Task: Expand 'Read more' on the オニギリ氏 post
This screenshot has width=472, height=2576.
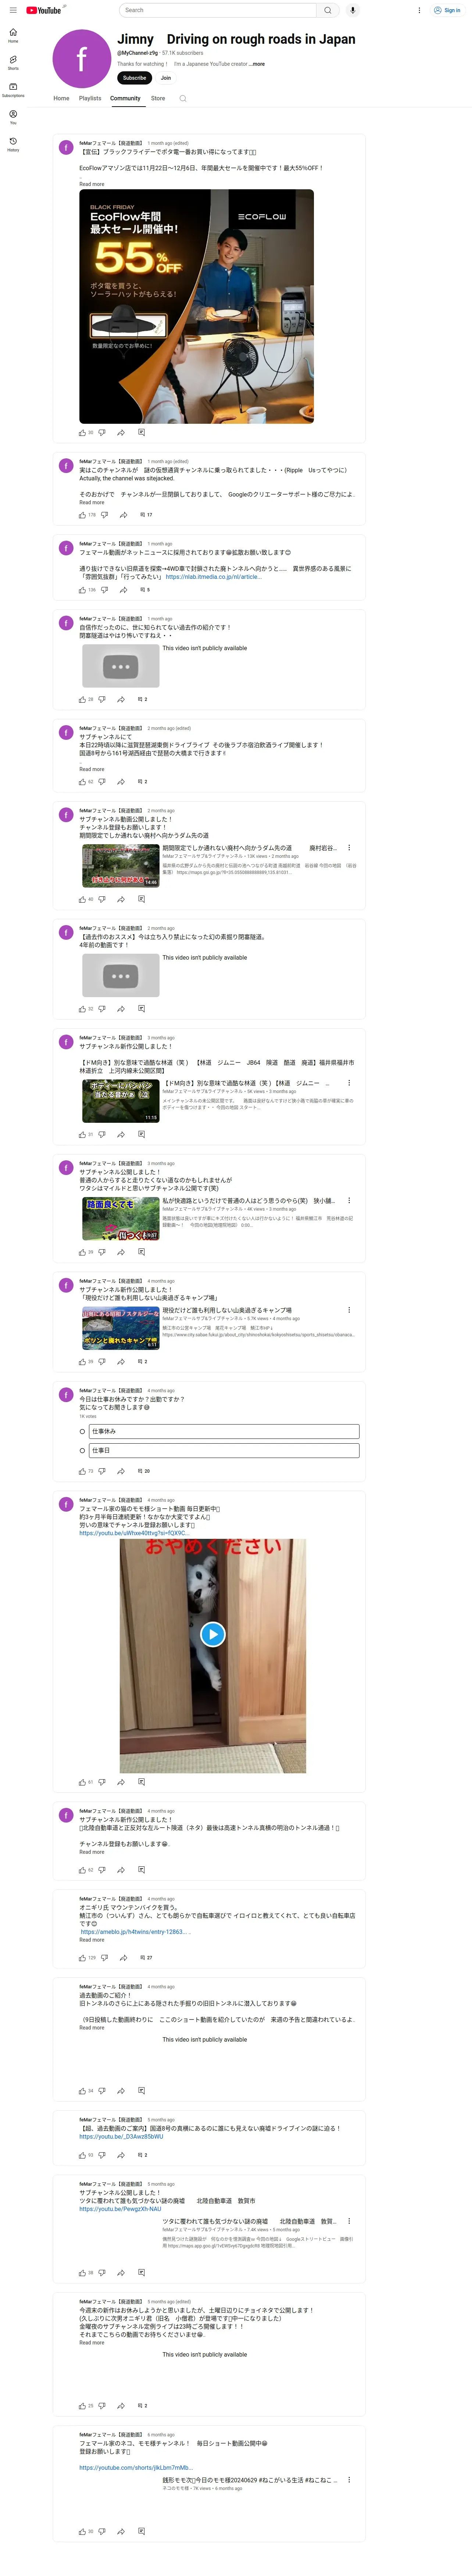Action: point(92,1940)
